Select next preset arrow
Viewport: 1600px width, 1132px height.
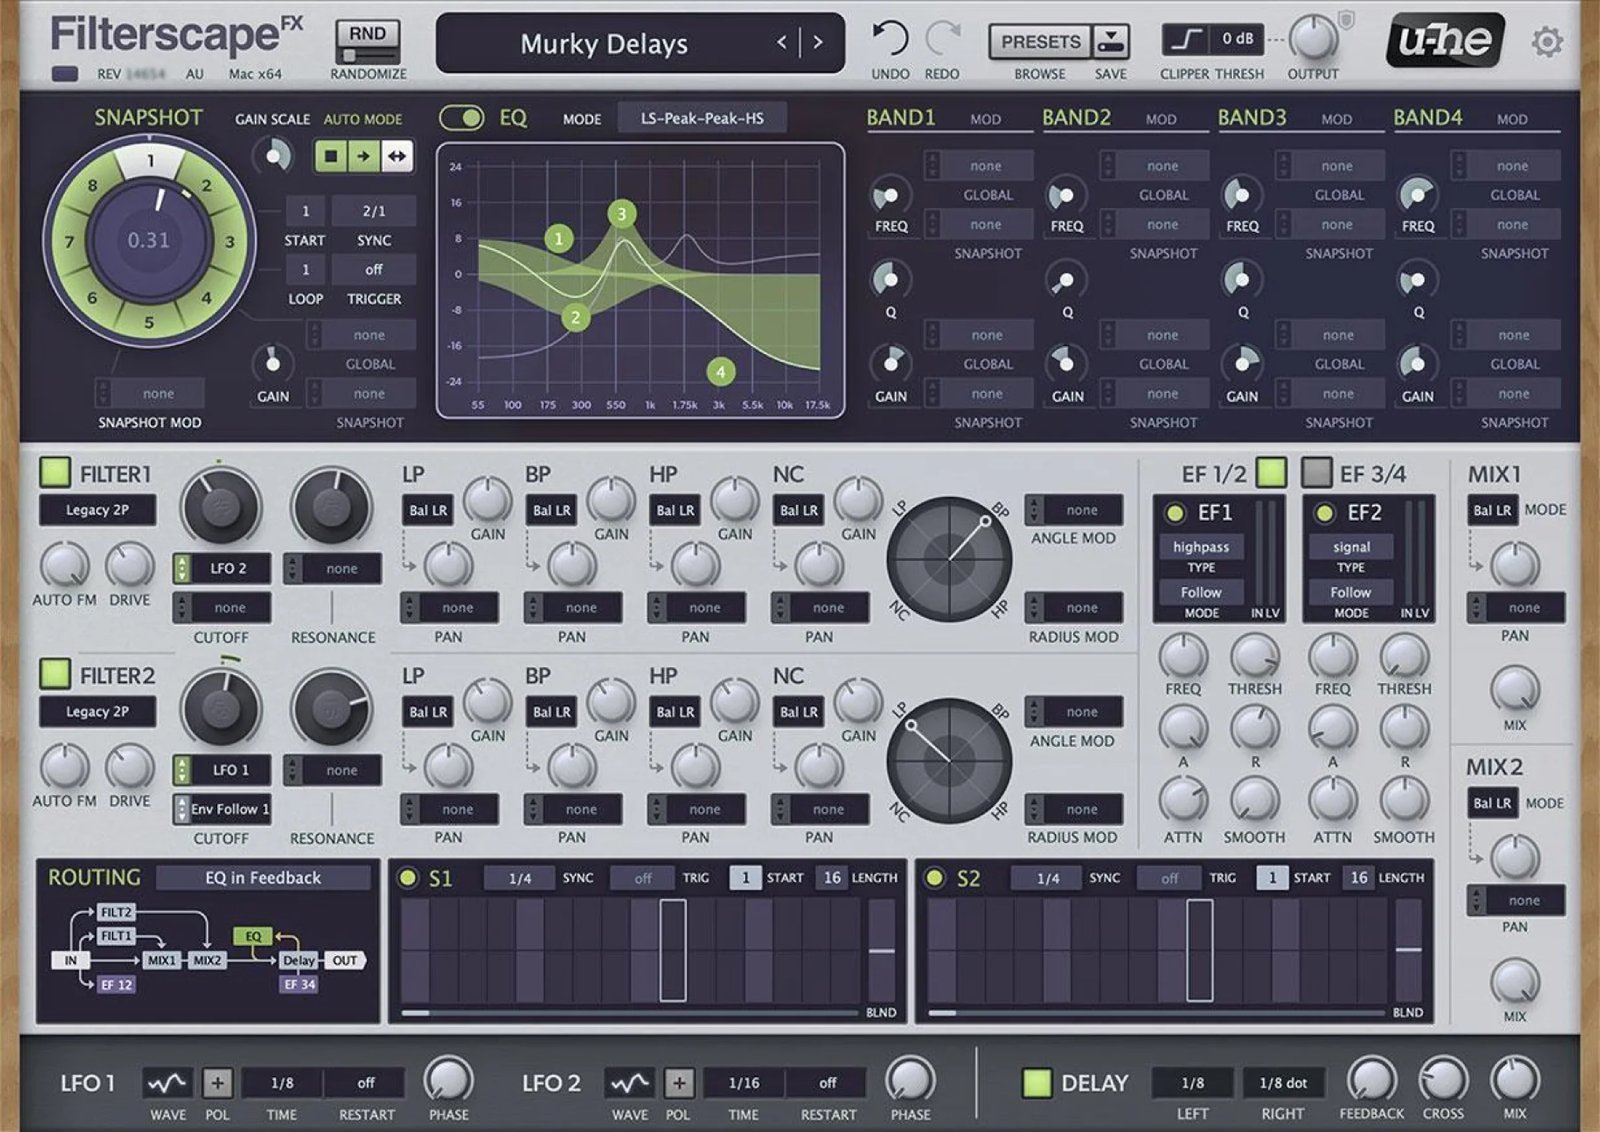pos(818,42)
